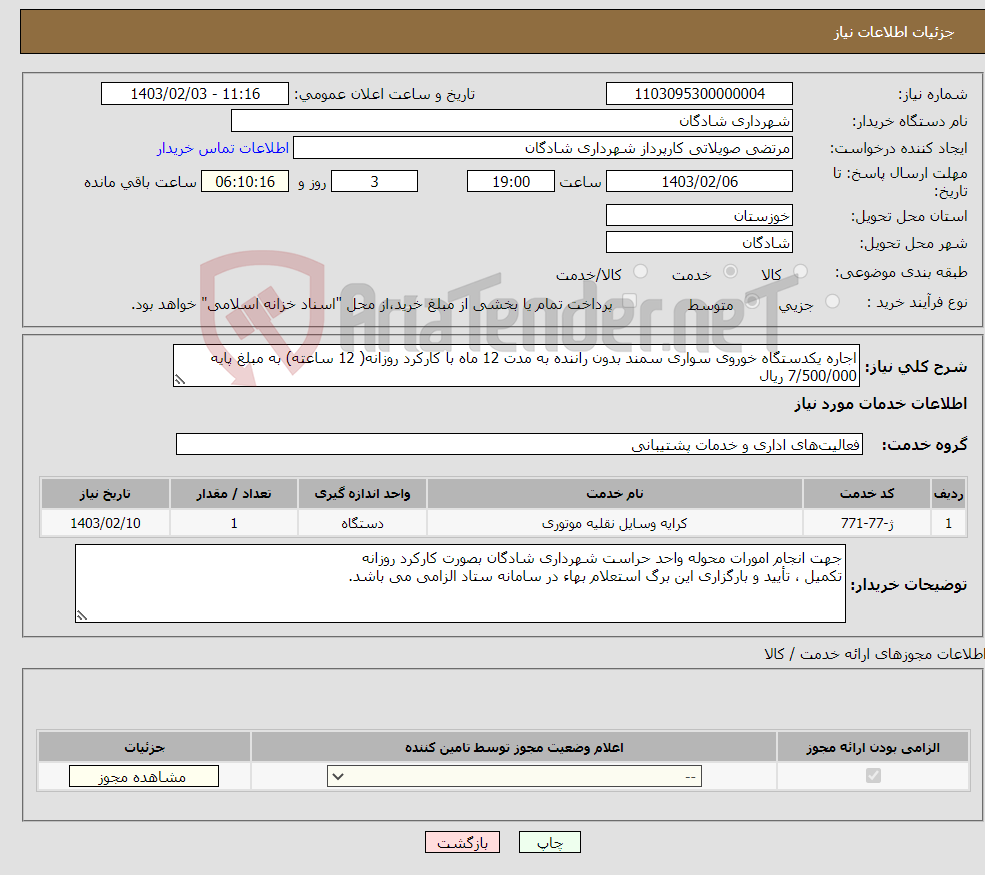Click the جزئیات اطلاعات نیاز page title
This screenshot has height=875, width=985.
pos(894,32)
